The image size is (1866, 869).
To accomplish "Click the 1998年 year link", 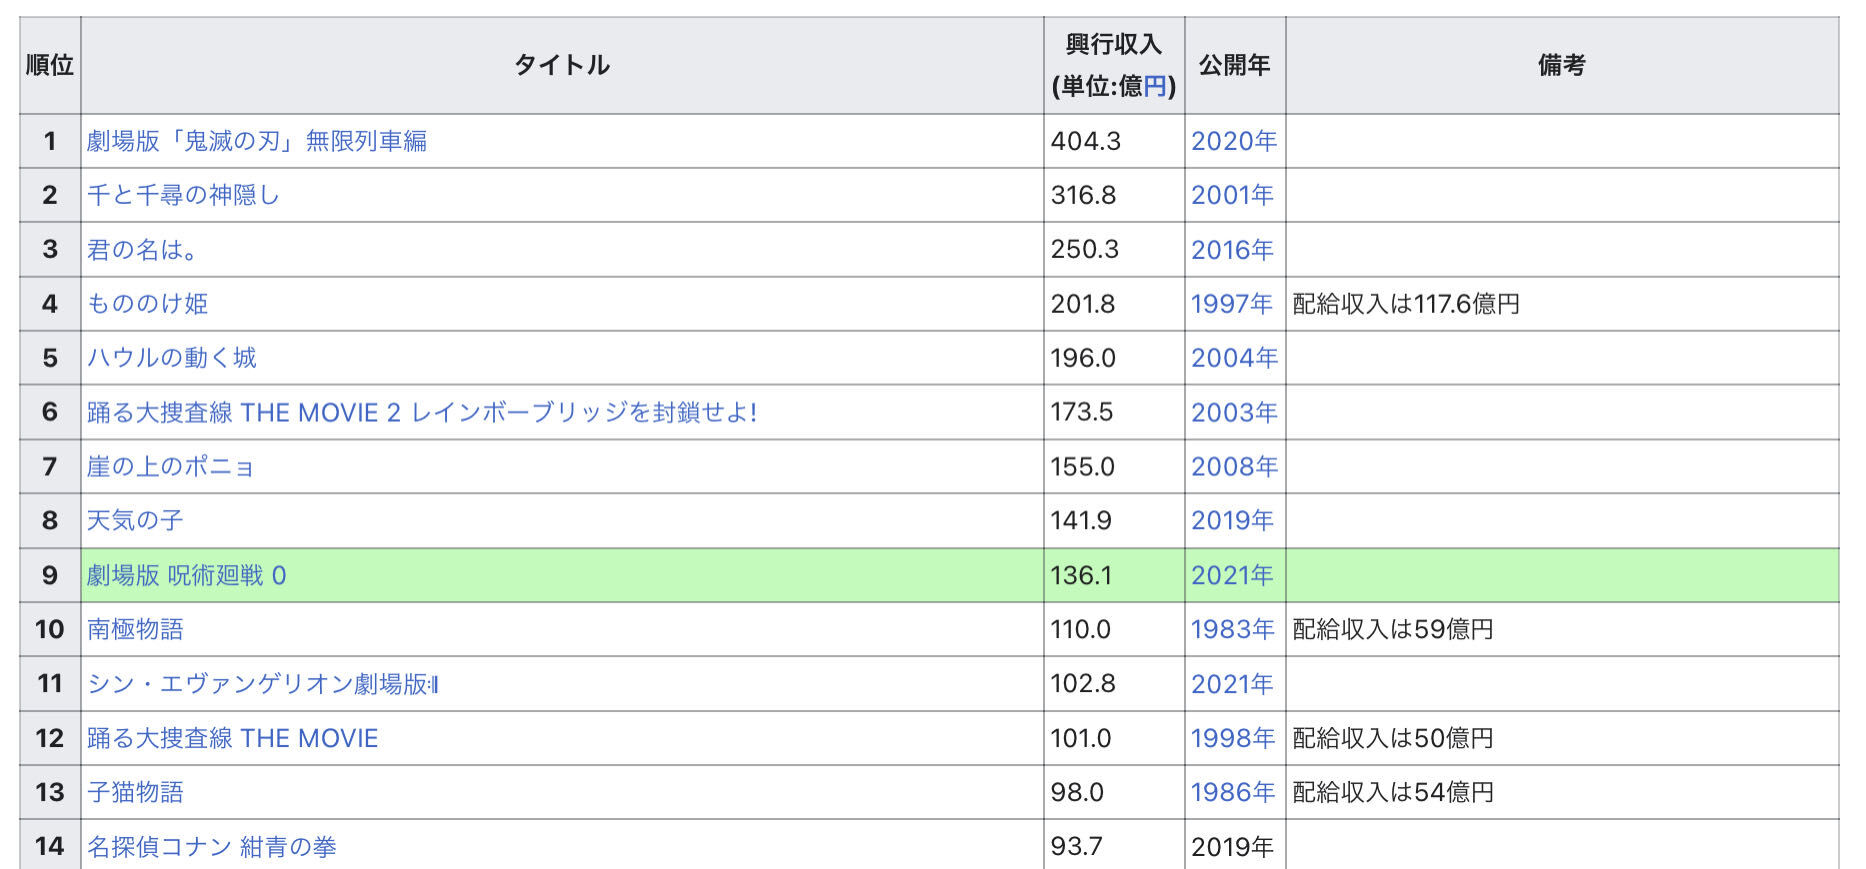I will coord(1232,738).
